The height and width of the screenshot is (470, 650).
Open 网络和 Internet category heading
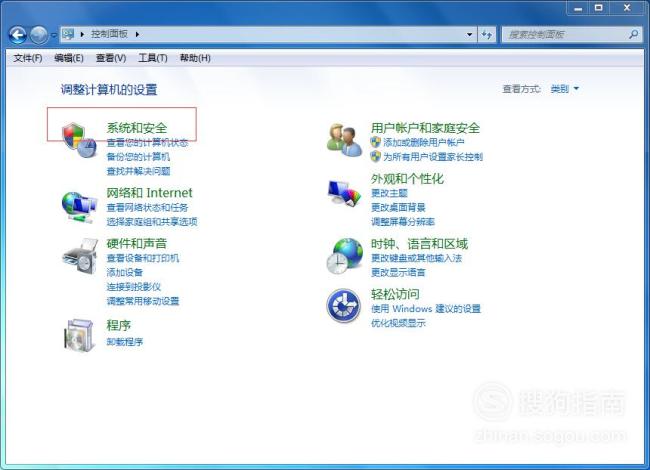[x=149, y=193]
